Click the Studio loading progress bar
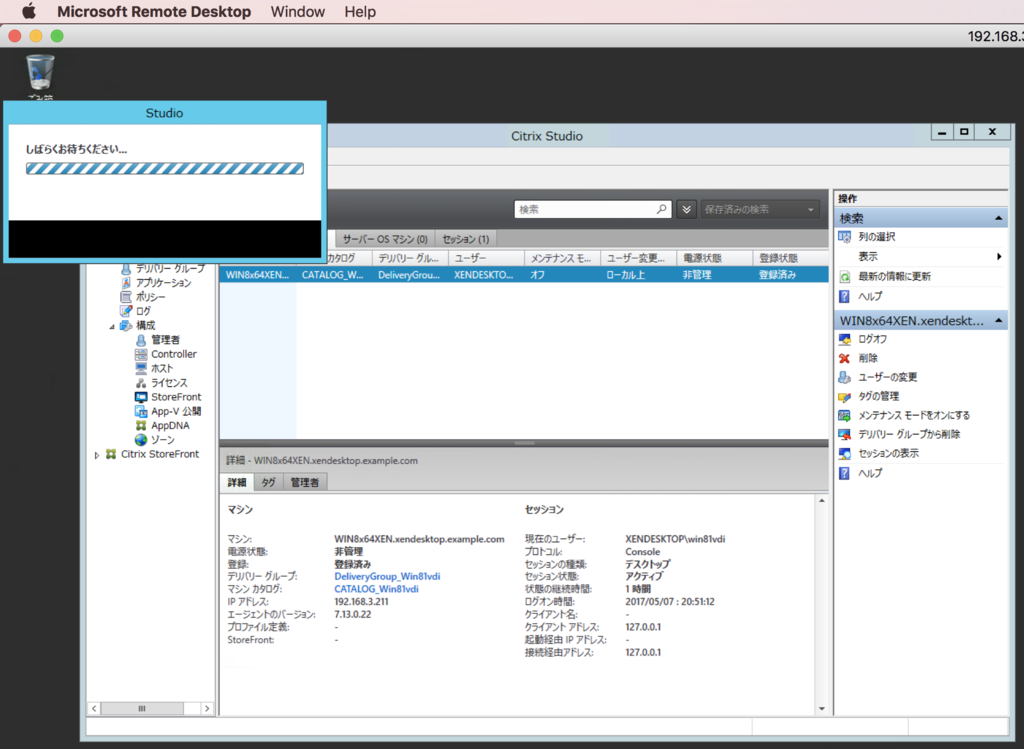 click(x=165, y=168)
